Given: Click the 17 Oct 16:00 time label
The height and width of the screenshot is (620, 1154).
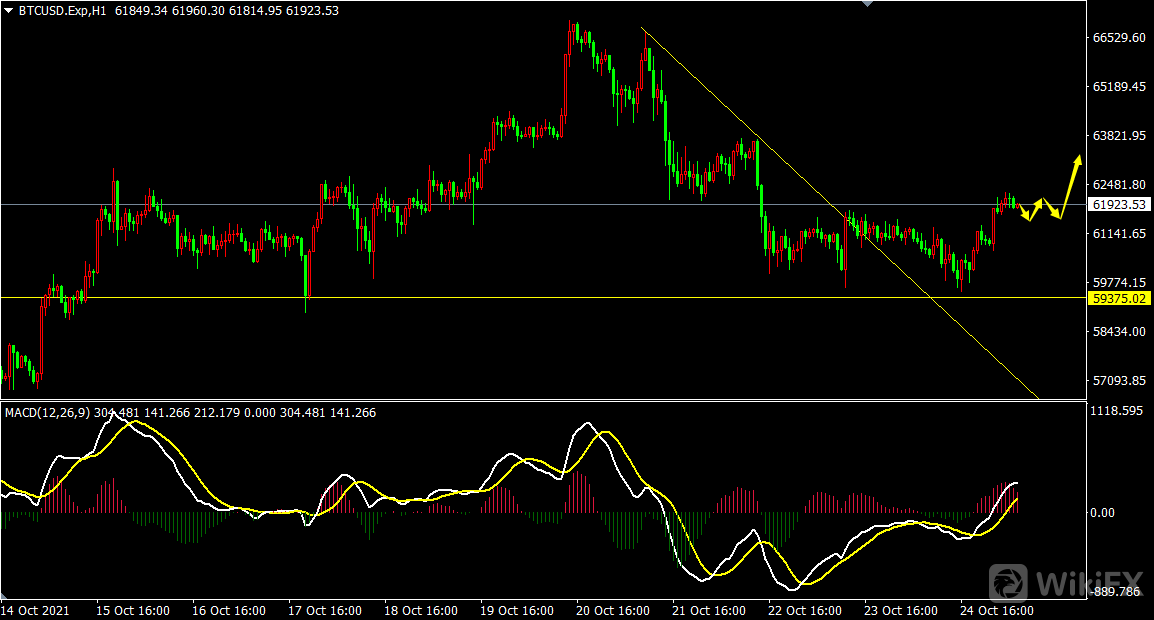Looking at the screenshot, I should pyautogui.click(x=325, y=610).
